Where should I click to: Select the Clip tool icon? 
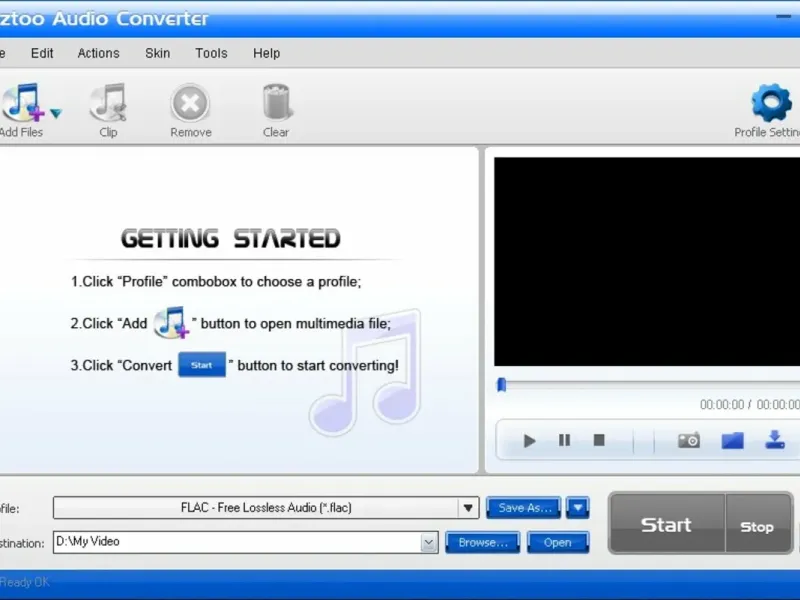pos(108,102)
